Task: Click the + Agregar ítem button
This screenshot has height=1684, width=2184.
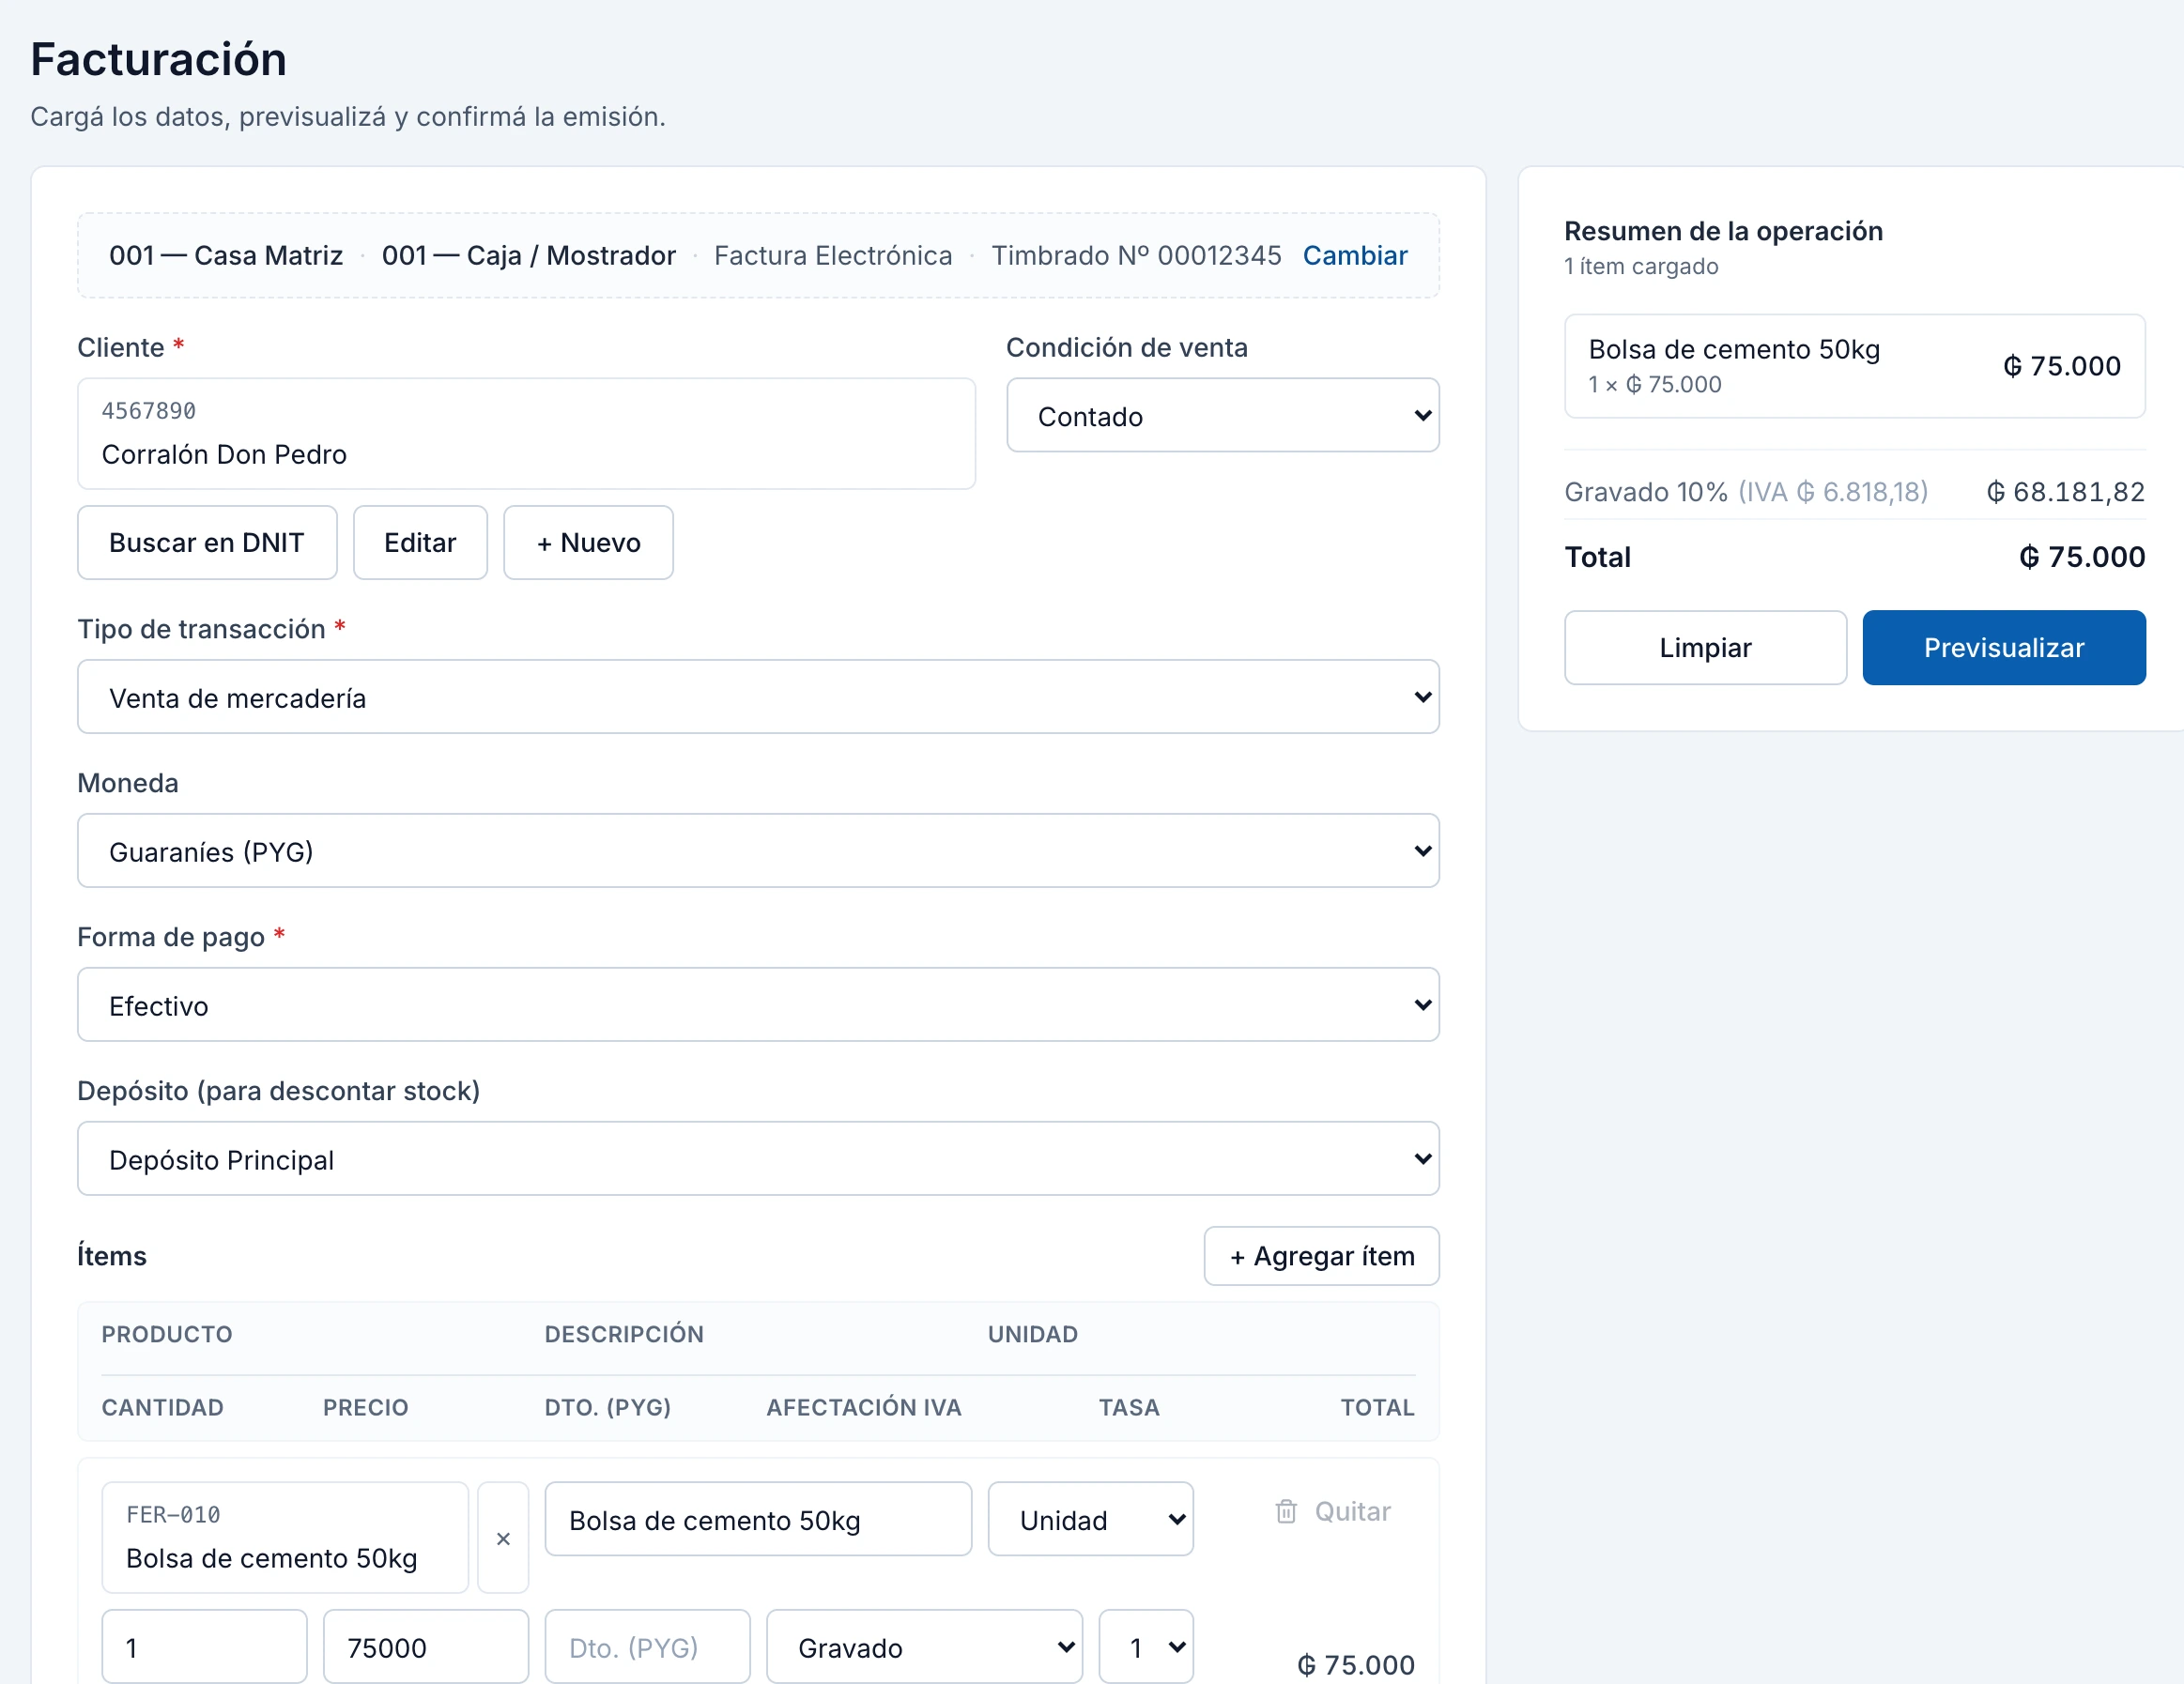Action: coord(1321,1256)
